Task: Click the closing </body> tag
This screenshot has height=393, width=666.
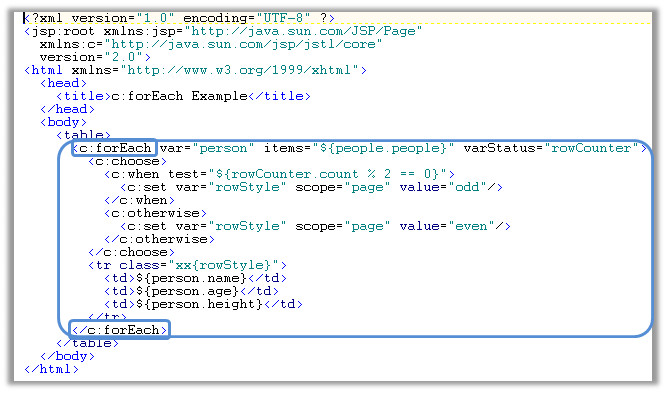Action: pyautogui.click(x=67, y=356)
